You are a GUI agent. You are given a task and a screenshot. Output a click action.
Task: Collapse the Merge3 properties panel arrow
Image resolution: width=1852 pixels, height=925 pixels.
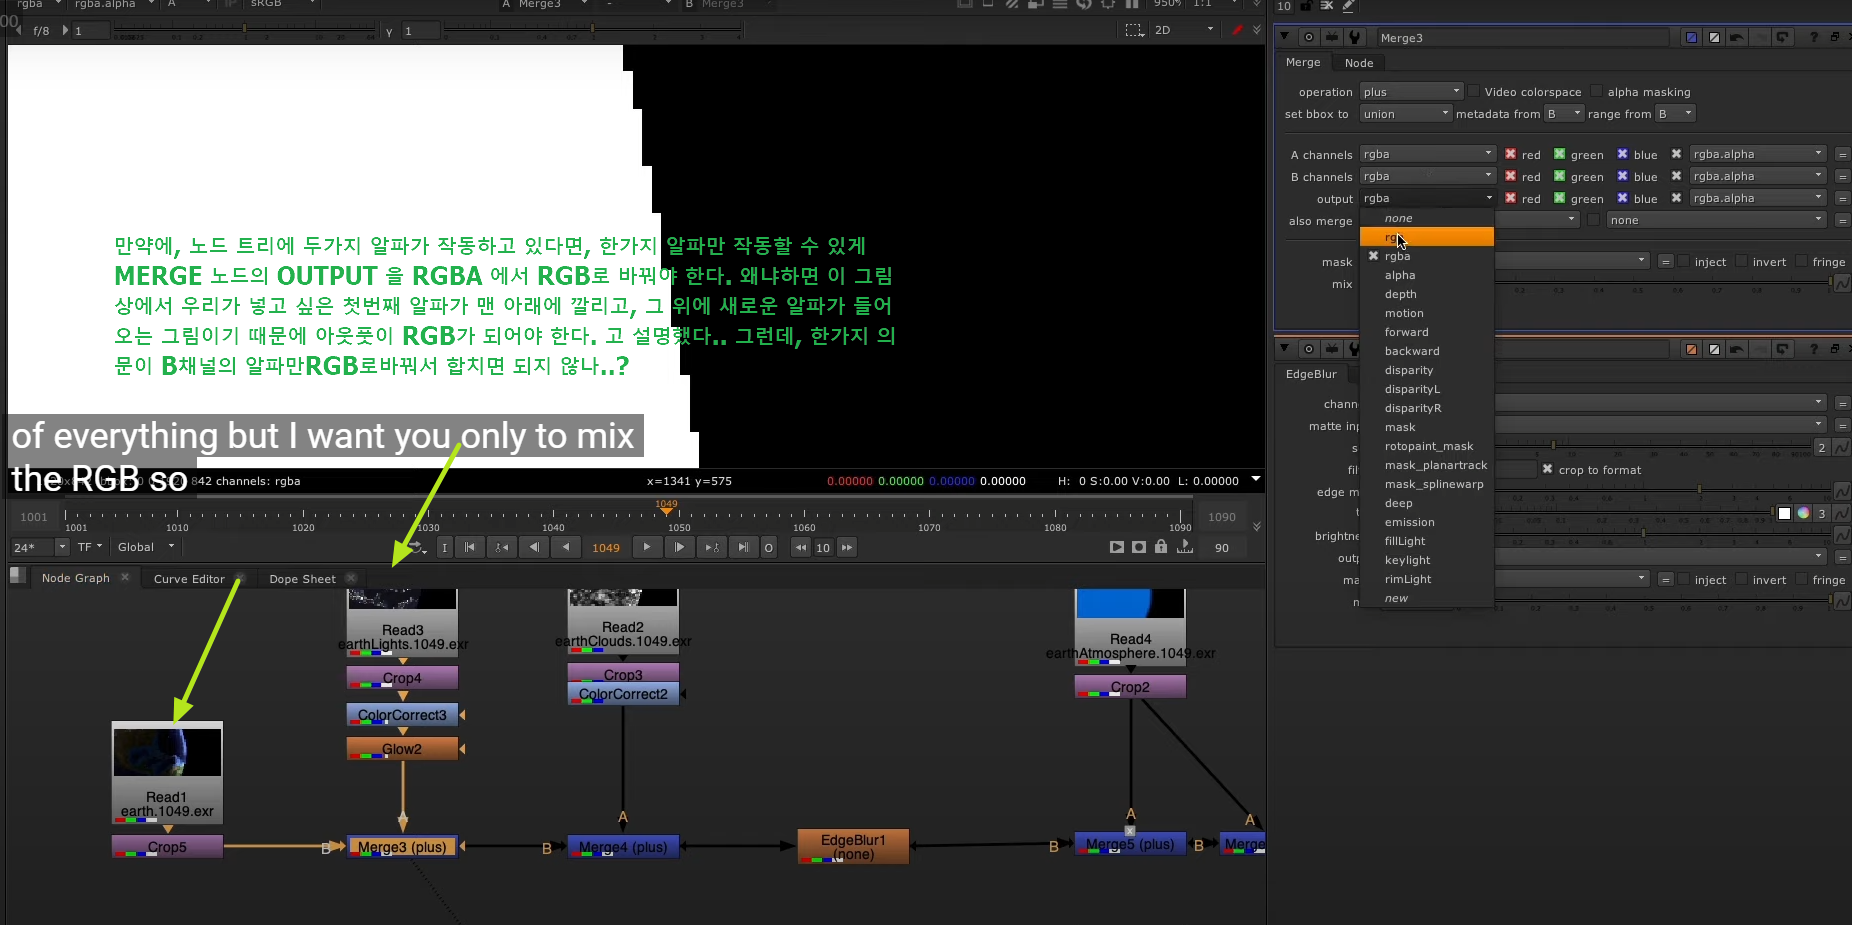(x=1285, y=37)
